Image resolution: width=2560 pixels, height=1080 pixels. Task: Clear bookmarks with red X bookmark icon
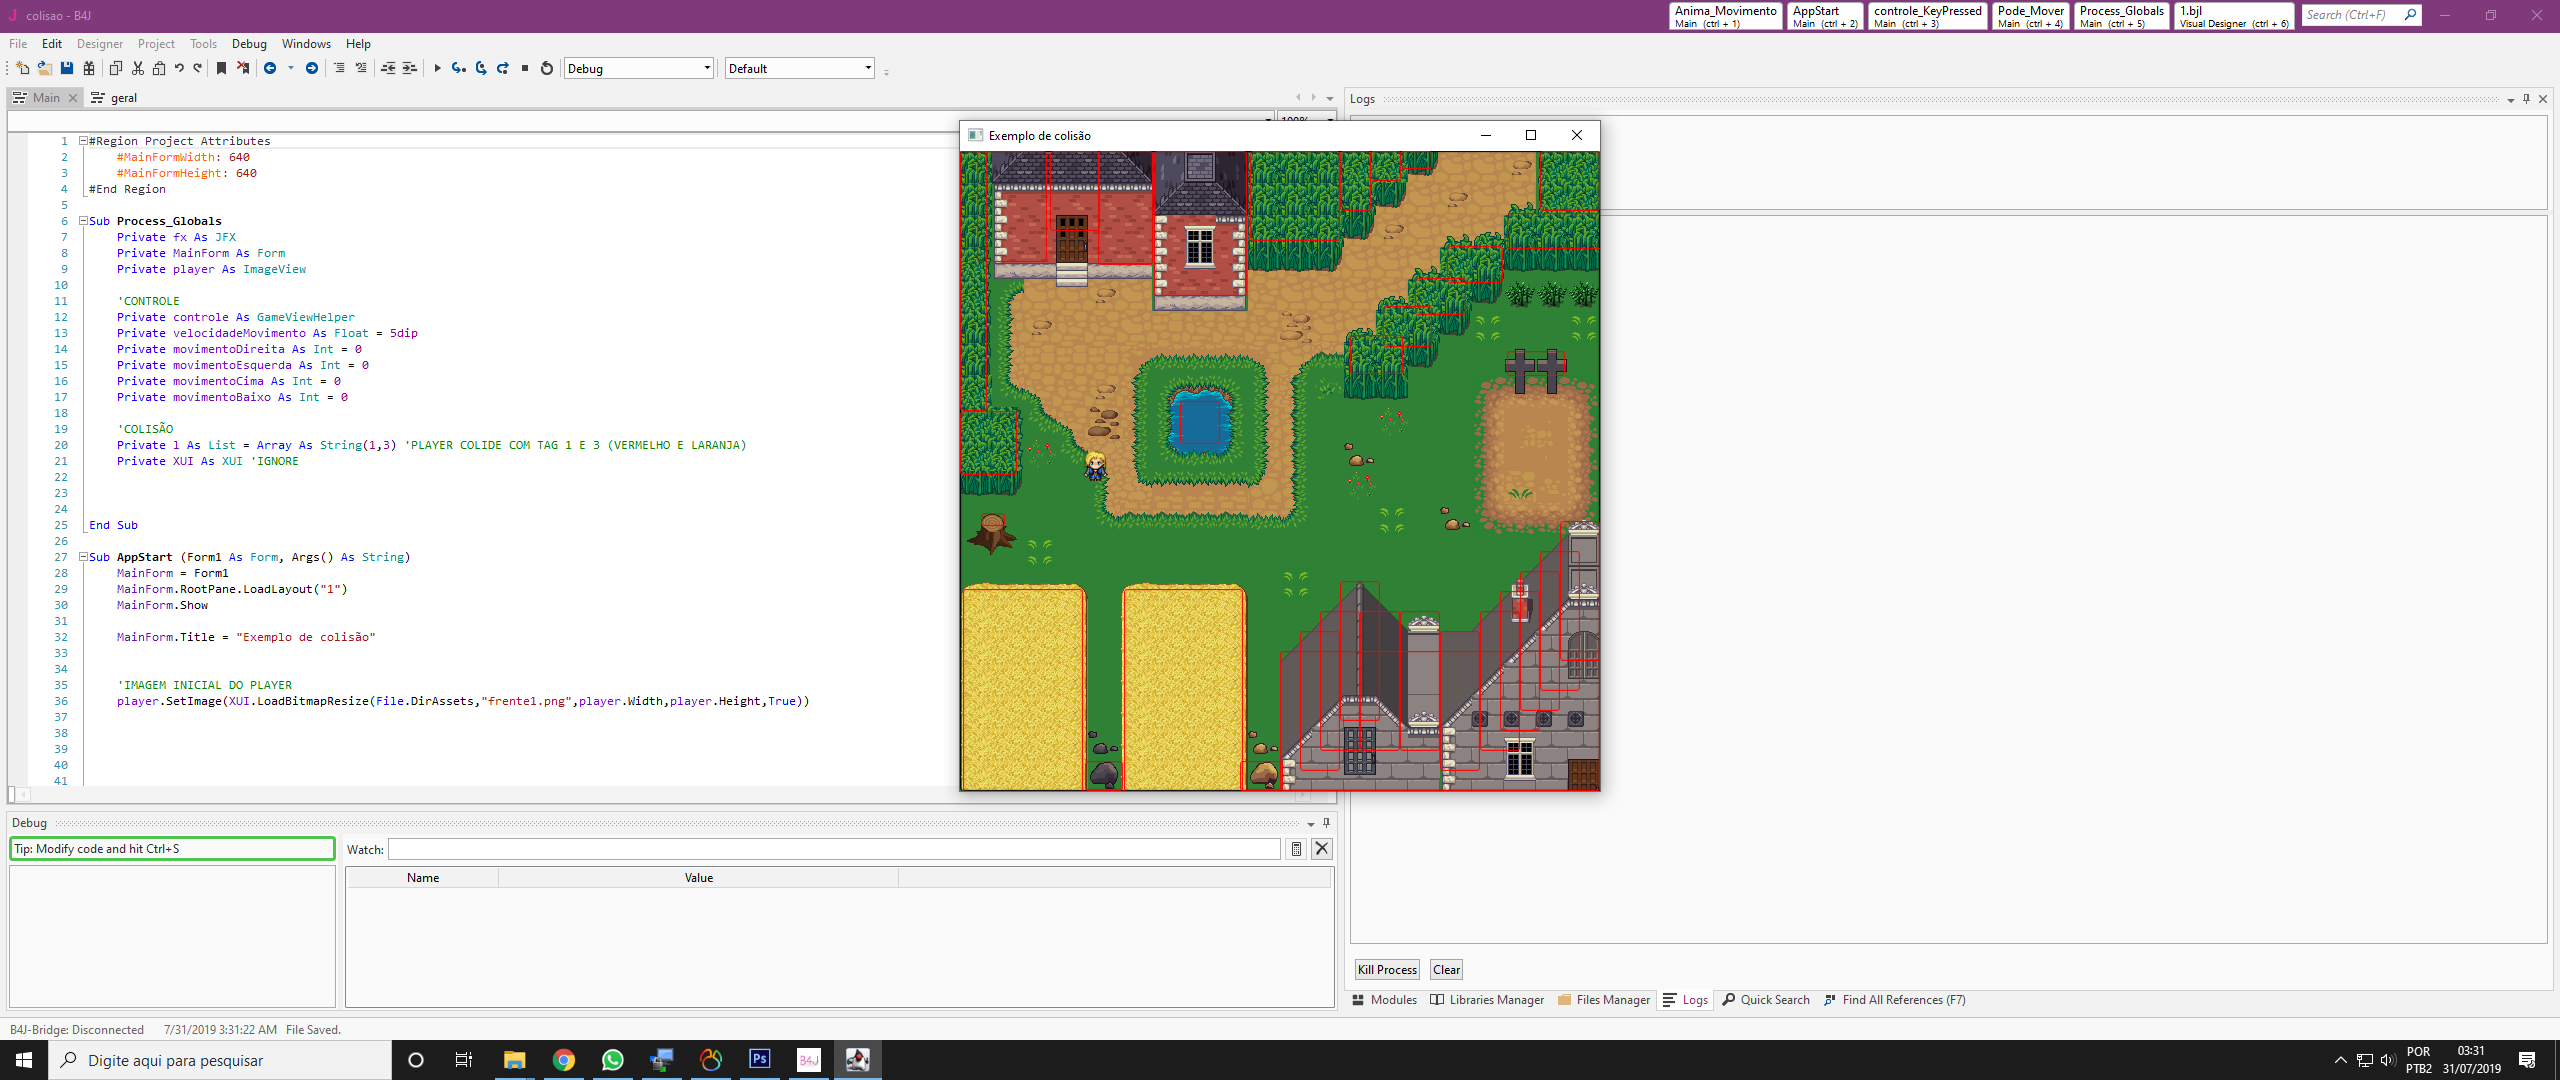[x=243, y=68]
